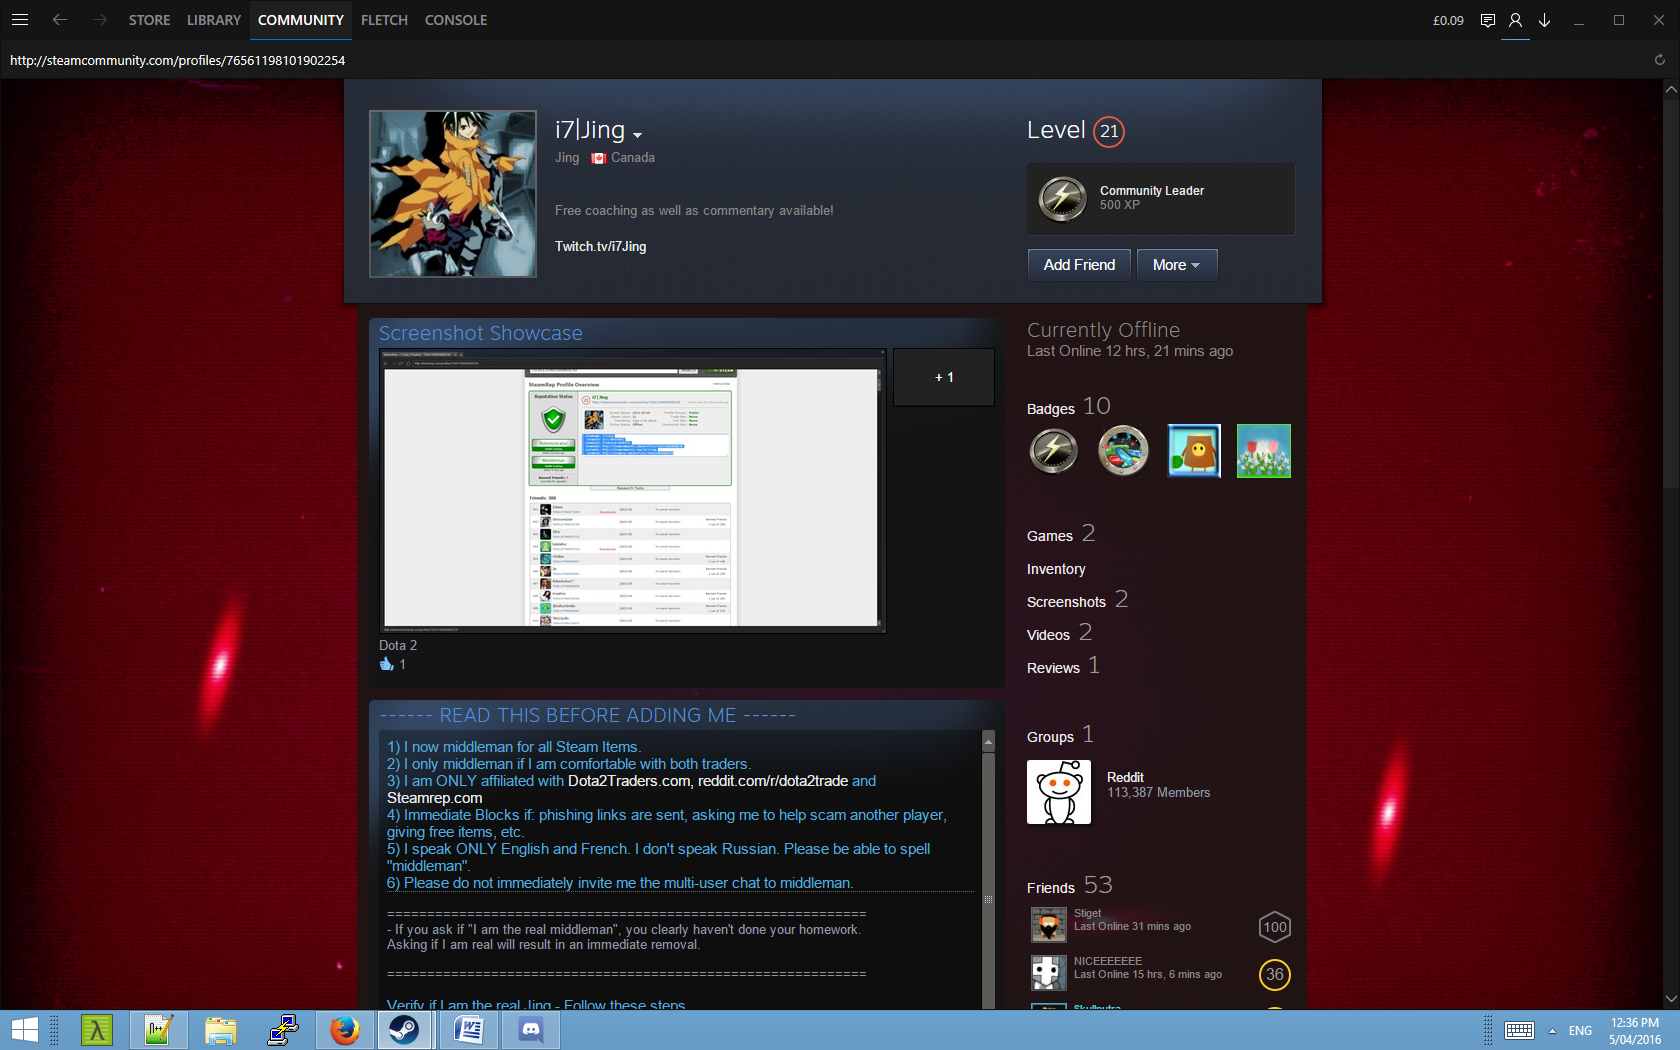
Task: Show hidden system tray icons
Action: click(1552, 1031)
